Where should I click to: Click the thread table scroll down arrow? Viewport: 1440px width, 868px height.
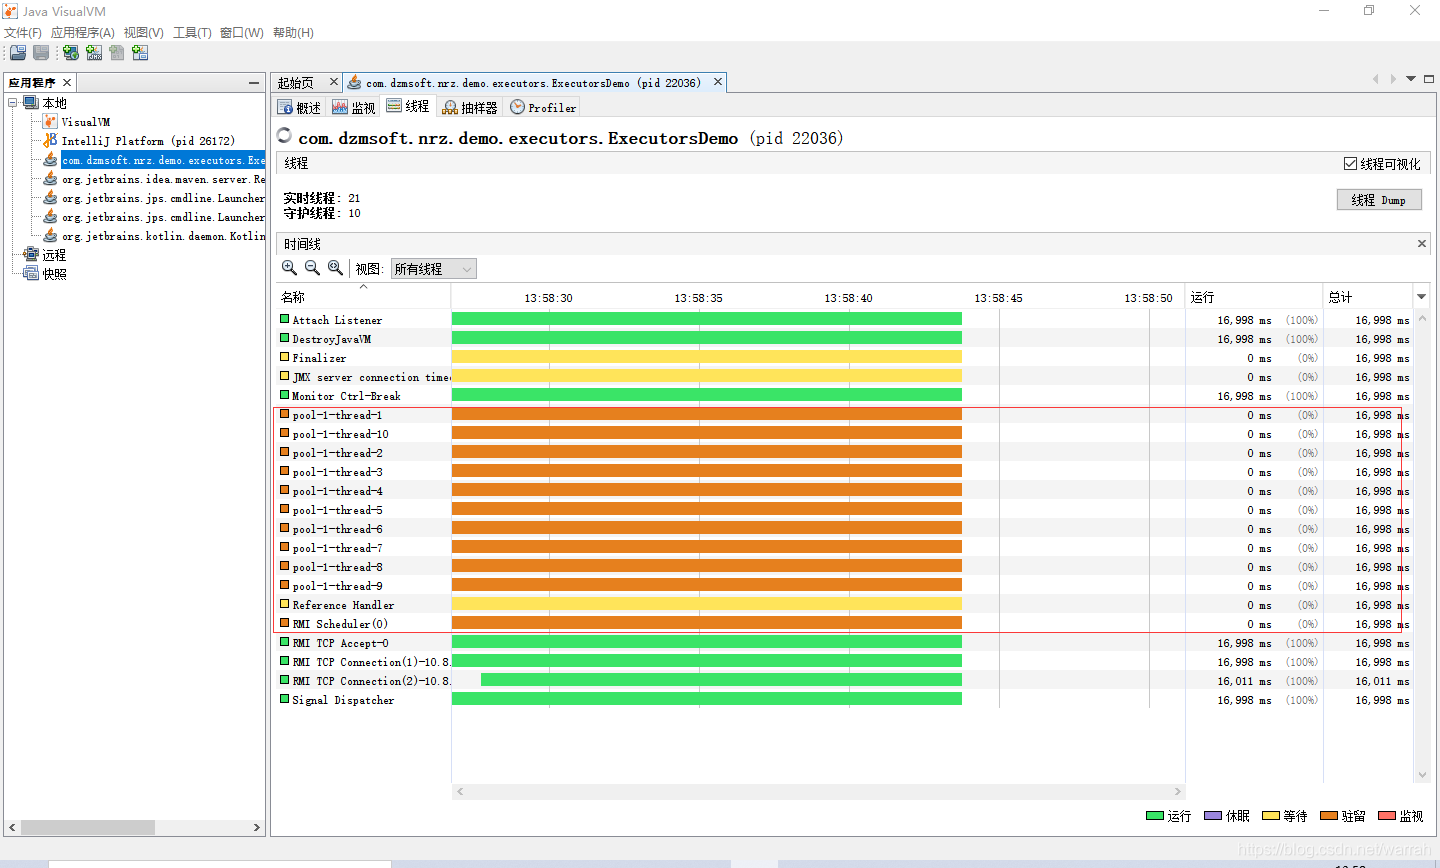pos(1422,775)
